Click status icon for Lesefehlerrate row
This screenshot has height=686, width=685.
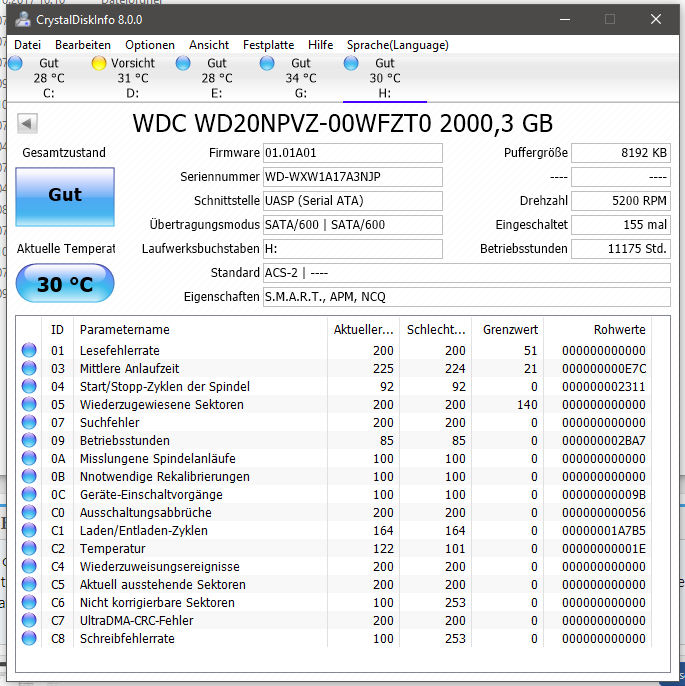(x=29, y=350)
